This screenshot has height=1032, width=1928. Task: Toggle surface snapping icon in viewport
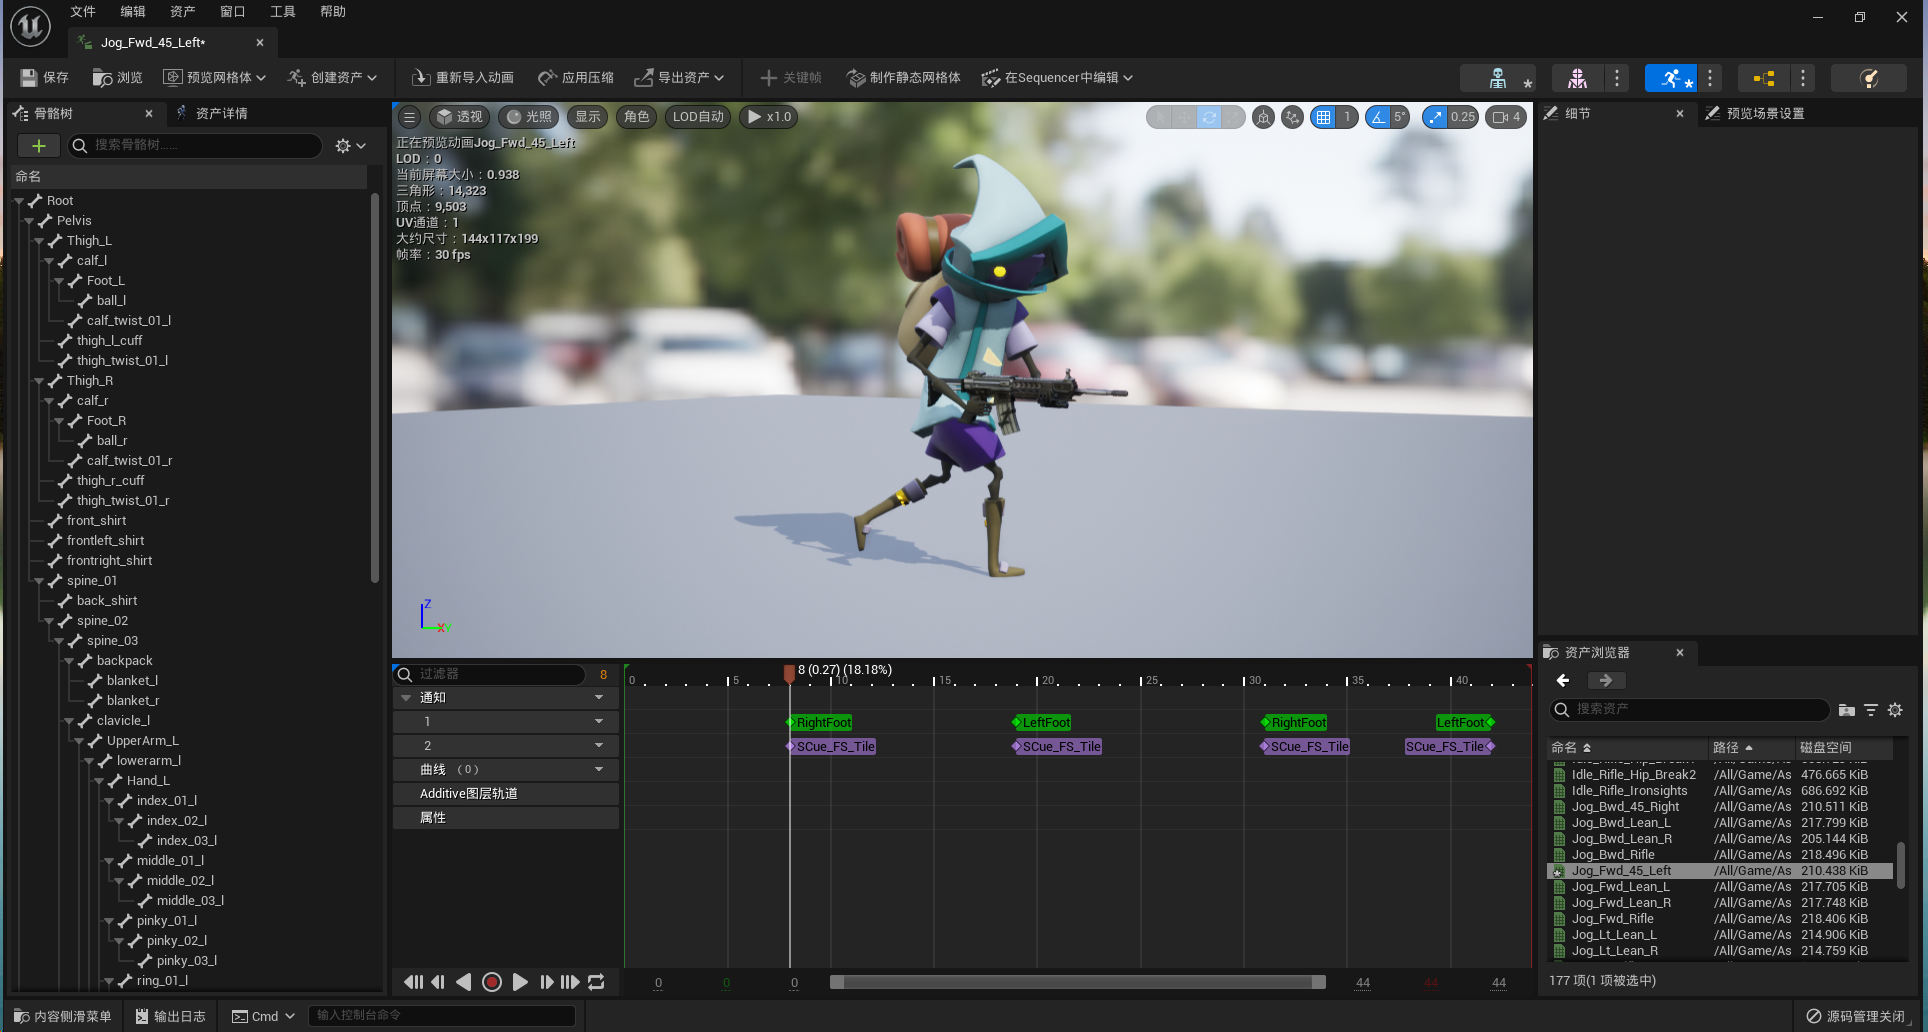click(x=1292, y=117)
